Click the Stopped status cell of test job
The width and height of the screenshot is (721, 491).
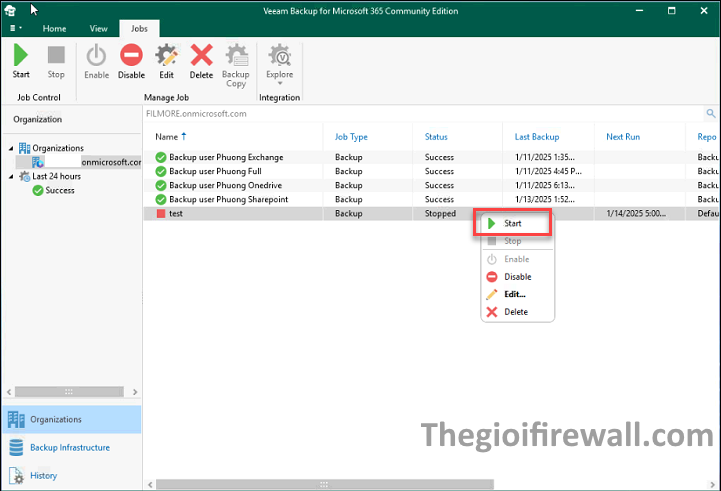pos(440,213)
